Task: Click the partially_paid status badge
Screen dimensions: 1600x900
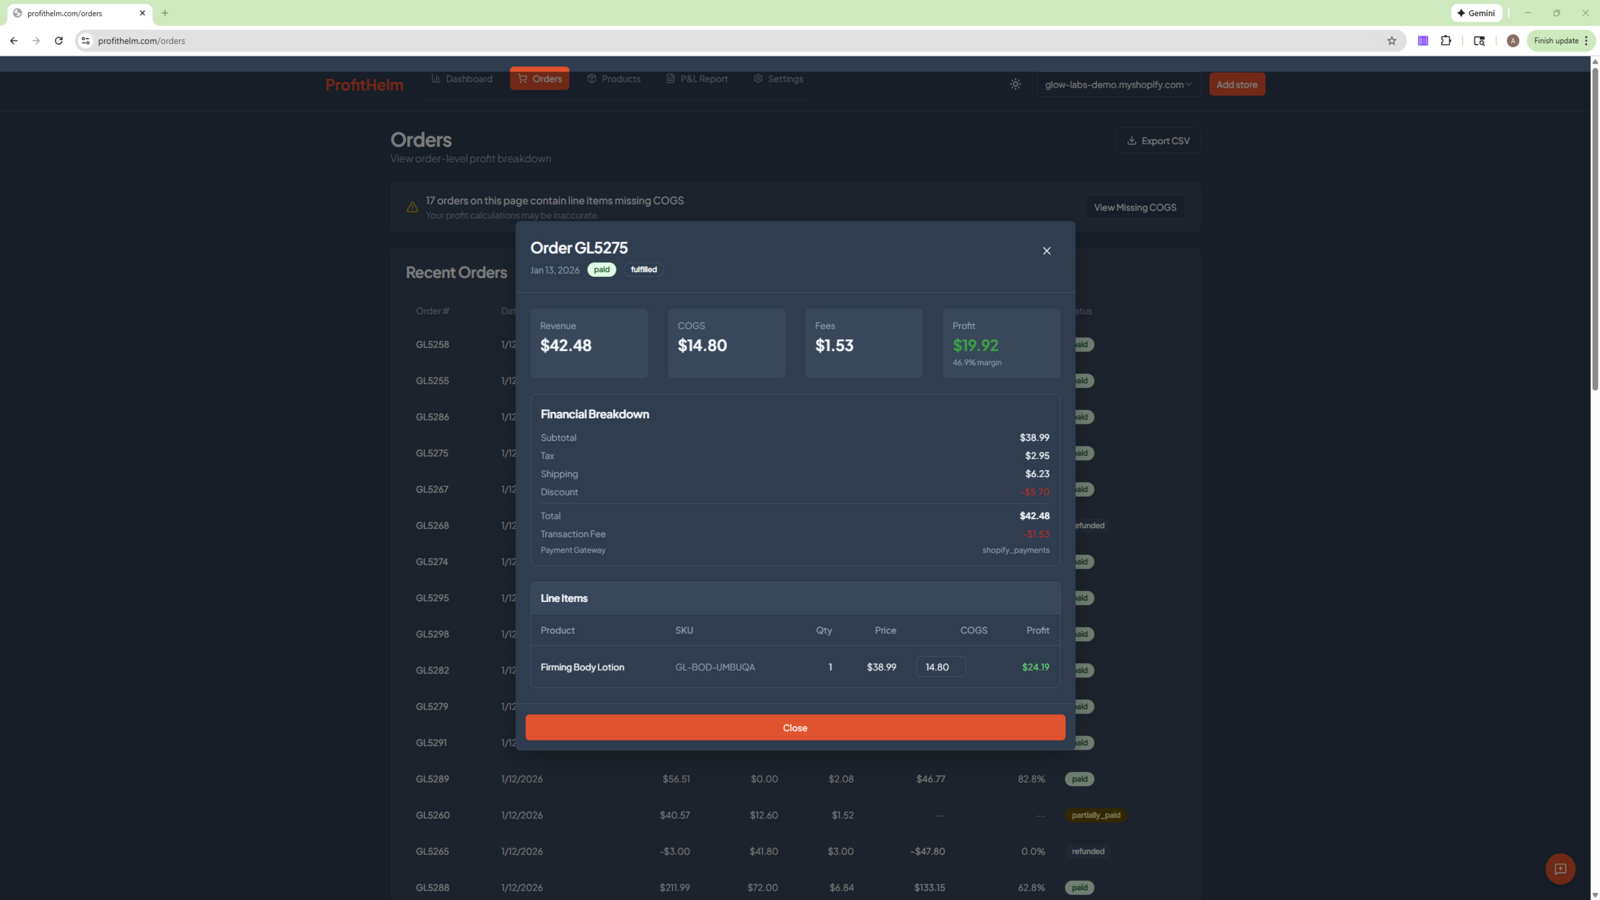Action: (1096, 816)
